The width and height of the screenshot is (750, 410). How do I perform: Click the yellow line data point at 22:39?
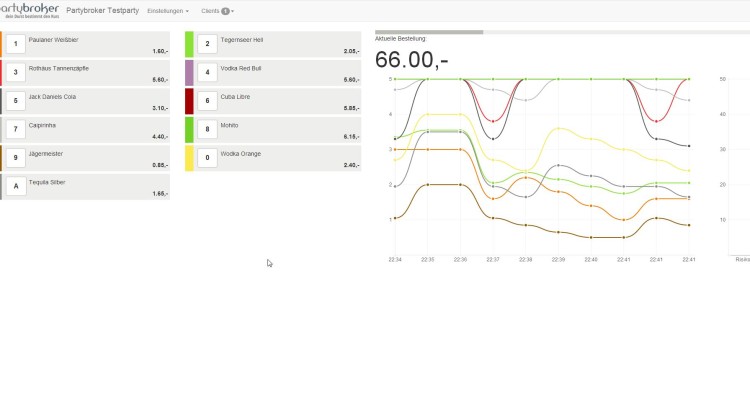coord(558,128)
